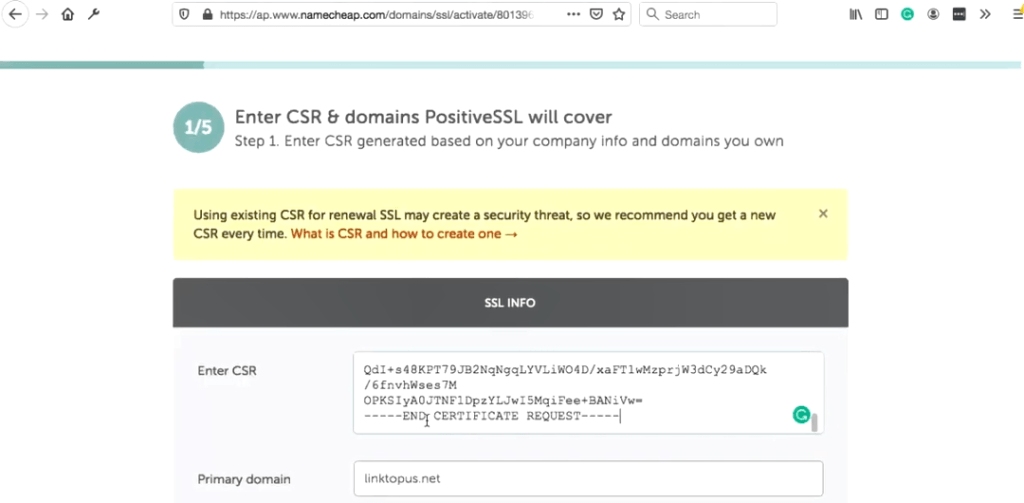The width and height of the screenshot is (1024, 503).
Task: Click 'Enter CSR' label text
Action: [227, 371]
